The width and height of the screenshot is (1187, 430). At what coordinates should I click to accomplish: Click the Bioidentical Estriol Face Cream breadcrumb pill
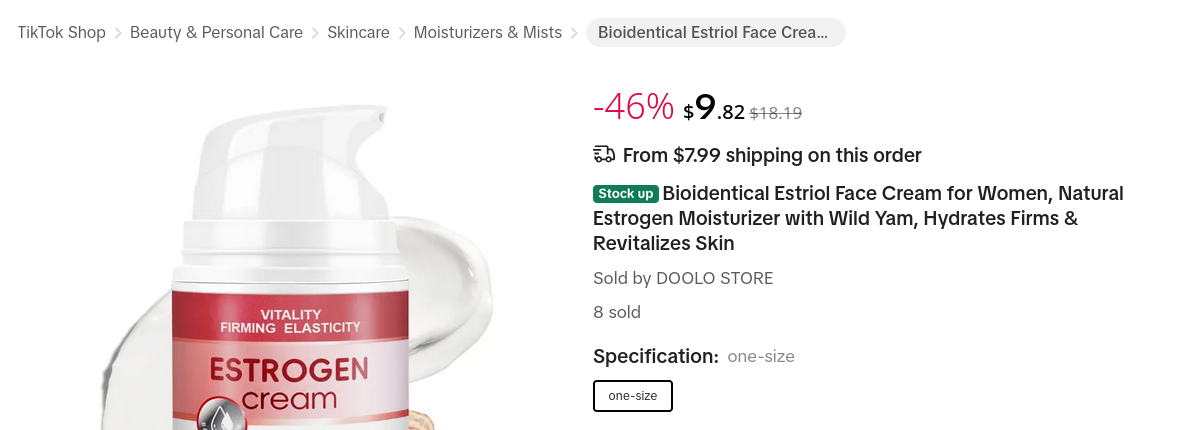pos(715,33)
